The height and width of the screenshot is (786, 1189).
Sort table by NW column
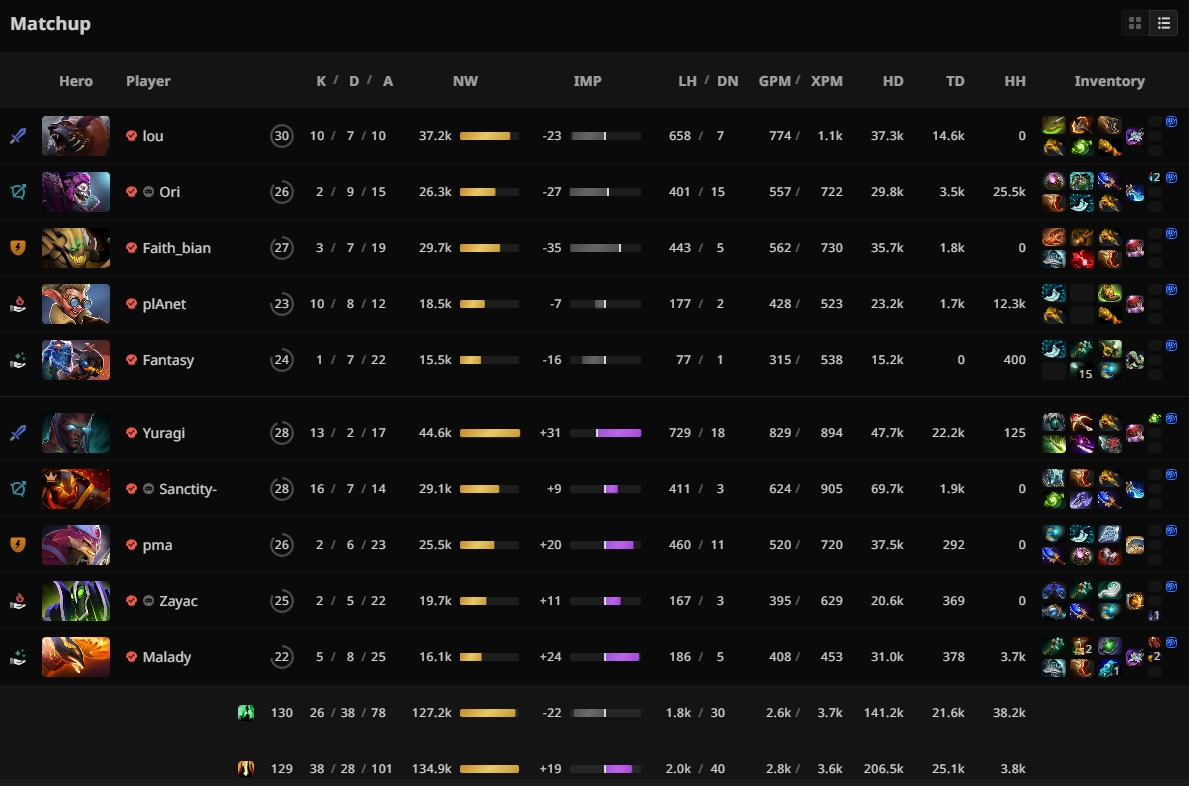(465, 81)
